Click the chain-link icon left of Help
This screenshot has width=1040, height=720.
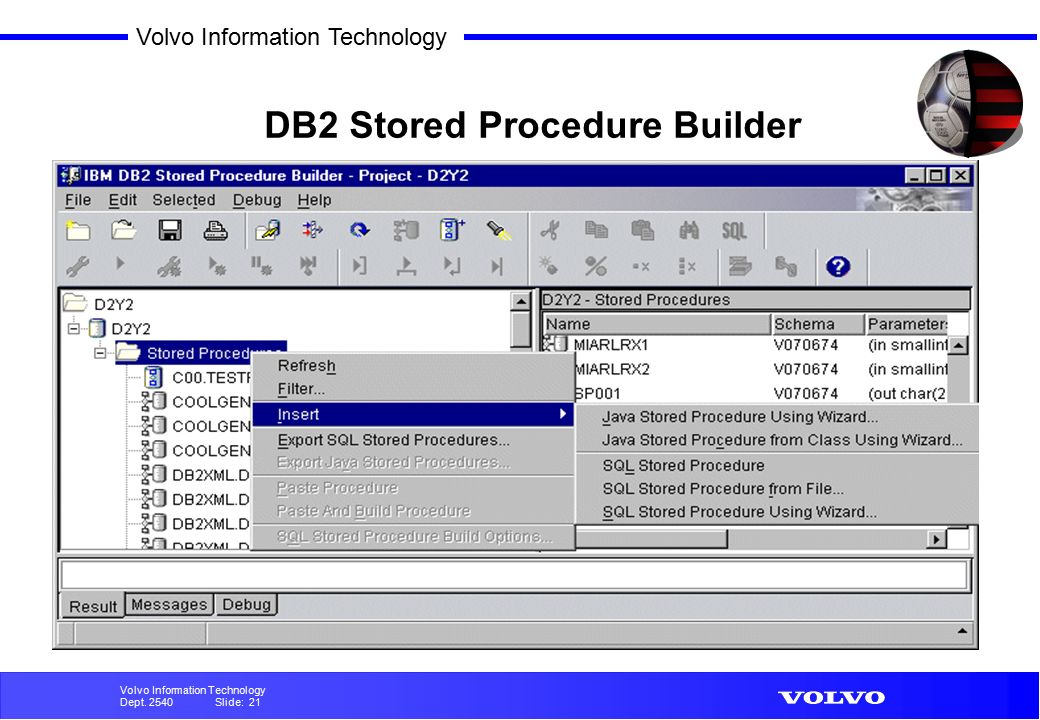[x=786, y=267]
